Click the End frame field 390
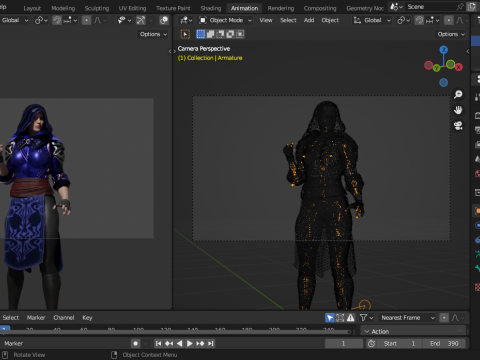 tap(444, 343)
